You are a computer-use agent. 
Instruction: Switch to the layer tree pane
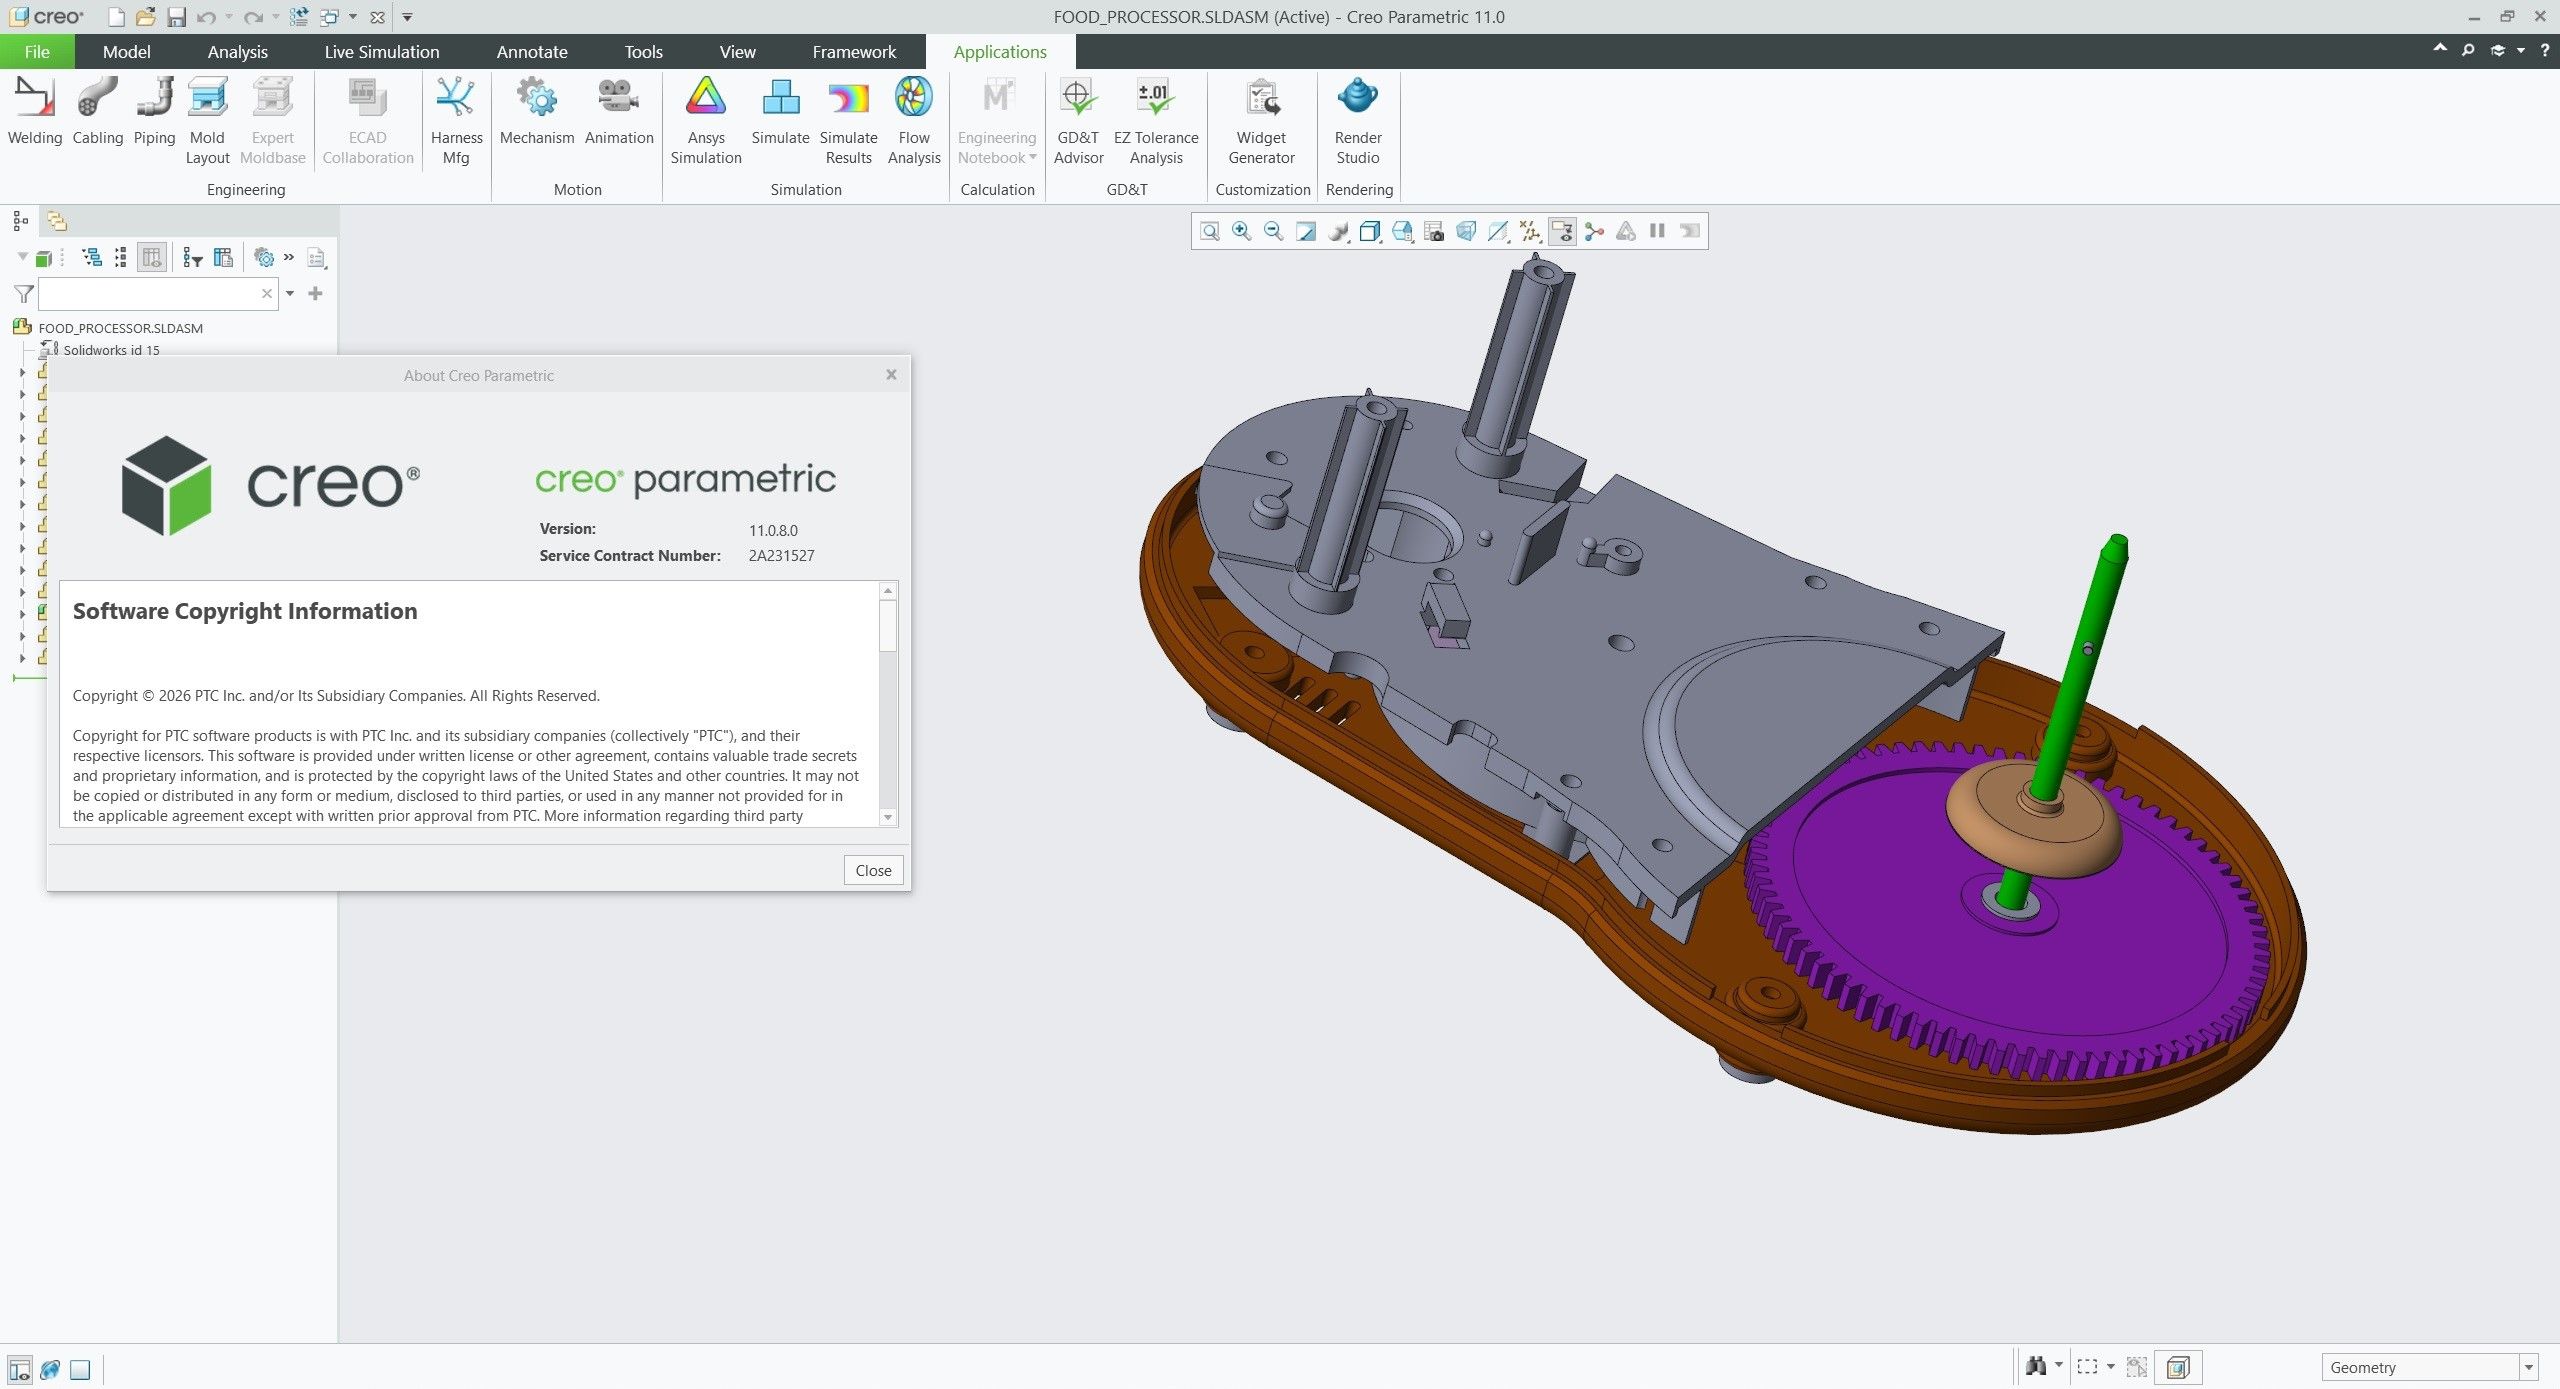point(57,221)
